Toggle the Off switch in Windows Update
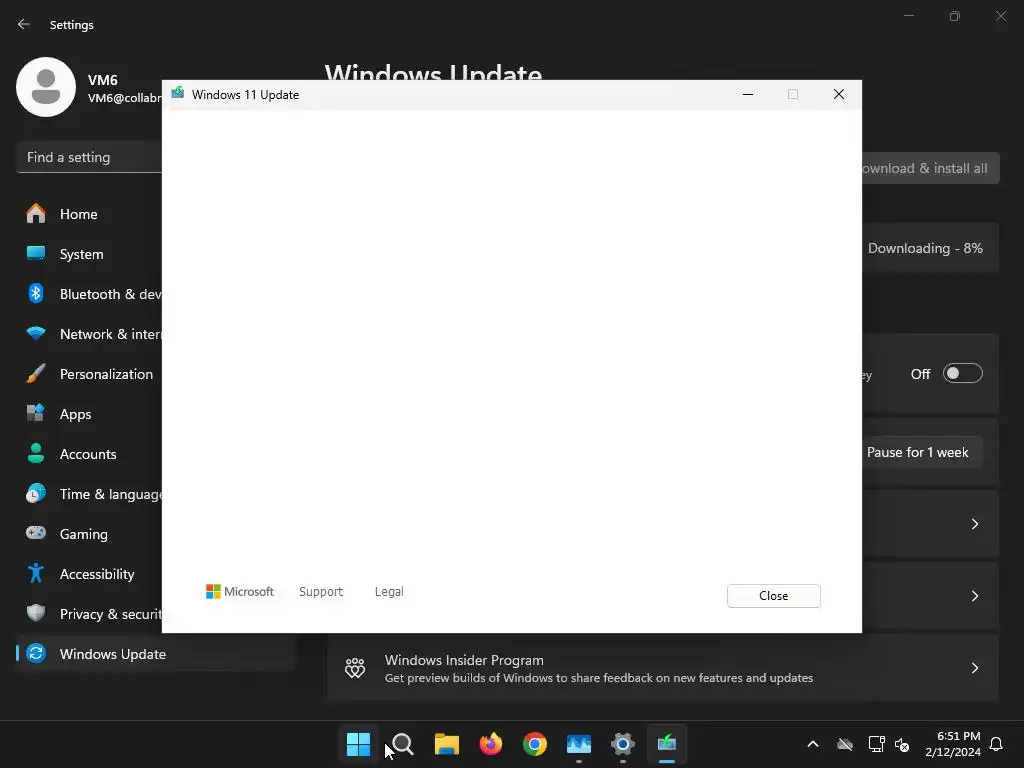 pos(963,374)
